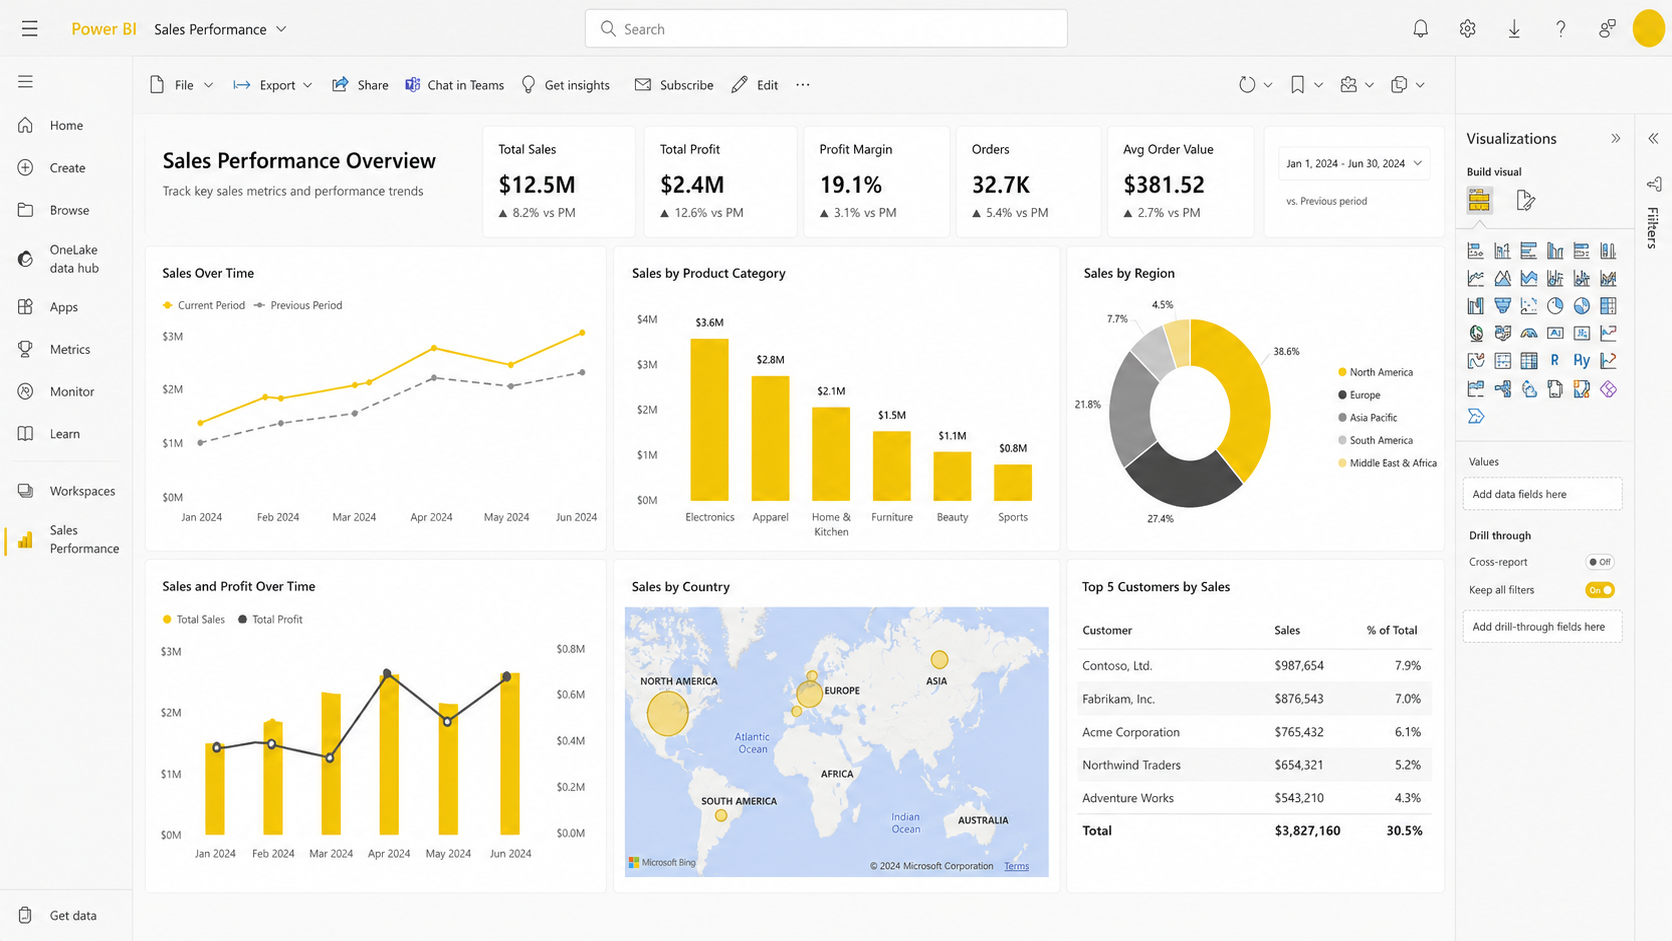1672x941 pixels.
Task: Expand the Filters pane
Action: point(1653,139)
